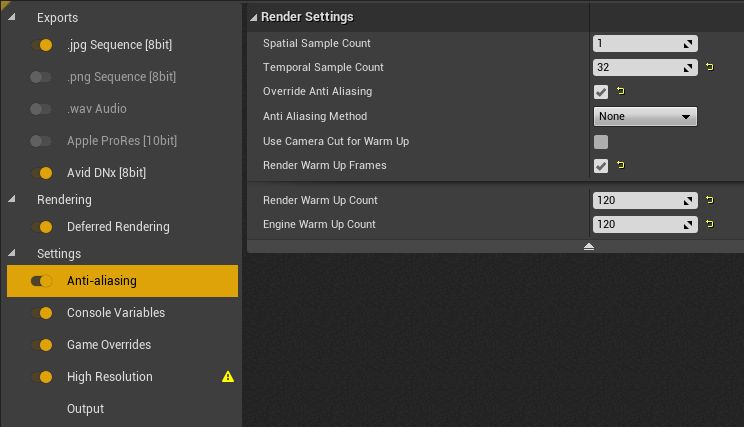Collapse the Render Settings section

point(254,18)
